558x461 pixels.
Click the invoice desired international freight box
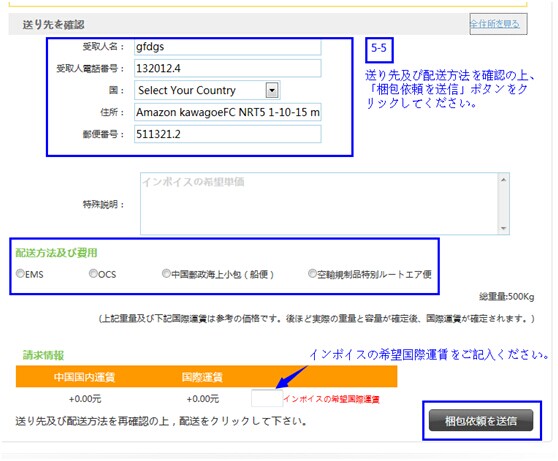(x=267, y=398)
